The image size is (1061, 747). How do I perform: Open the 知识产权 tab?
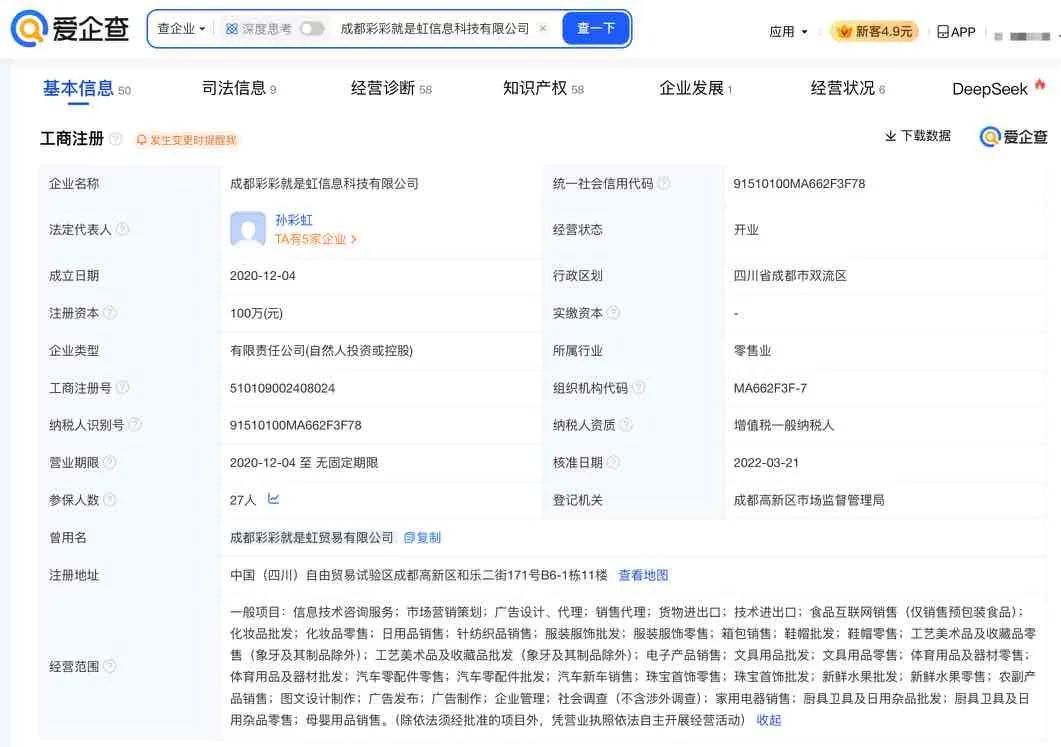pyautogui.click(x=534, y=89)
